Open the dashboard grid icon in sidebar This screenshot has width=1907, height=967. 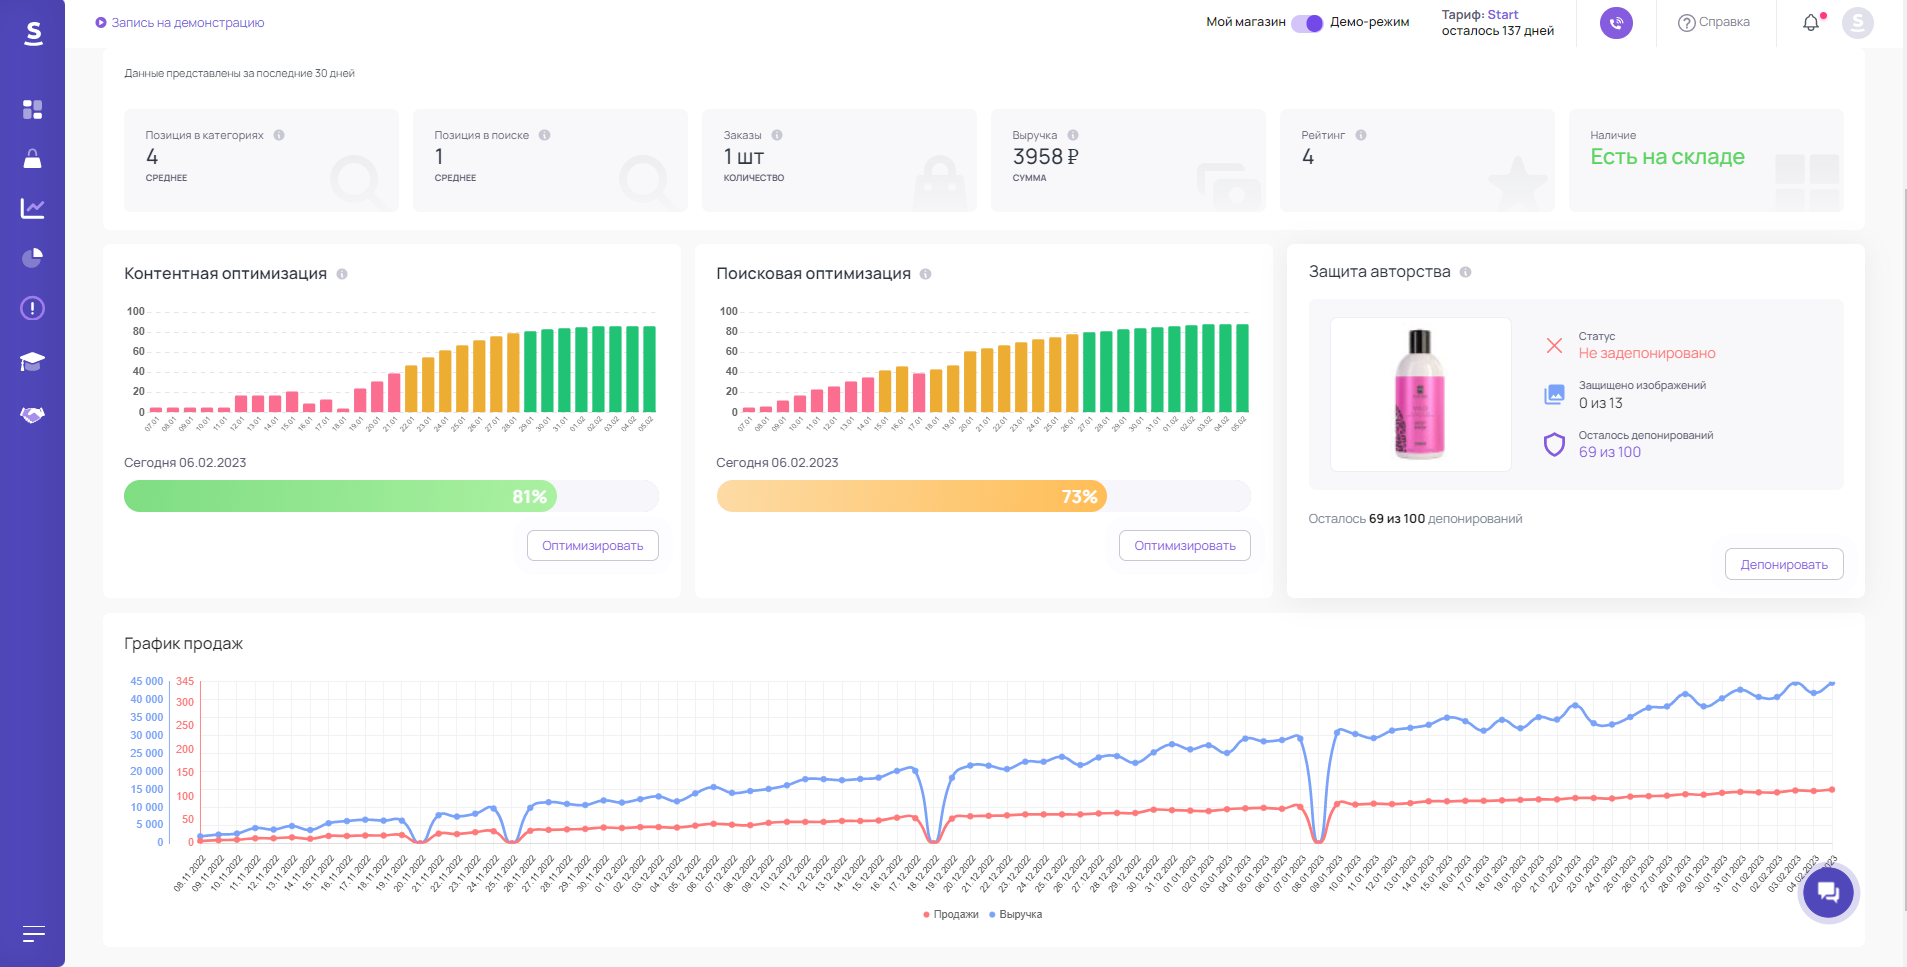[x=32, y=109]
